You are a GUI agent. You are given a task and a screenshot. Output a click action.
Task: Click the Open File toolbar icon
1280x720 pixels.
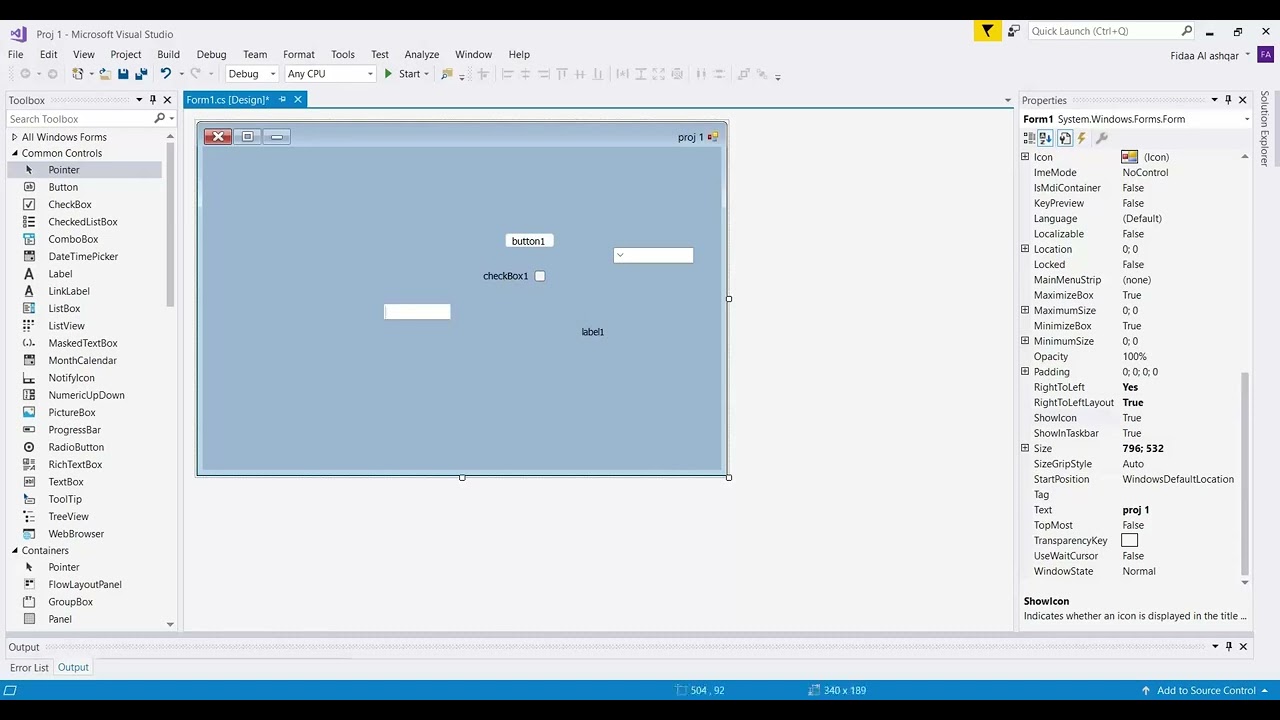[x=104, y=74]
